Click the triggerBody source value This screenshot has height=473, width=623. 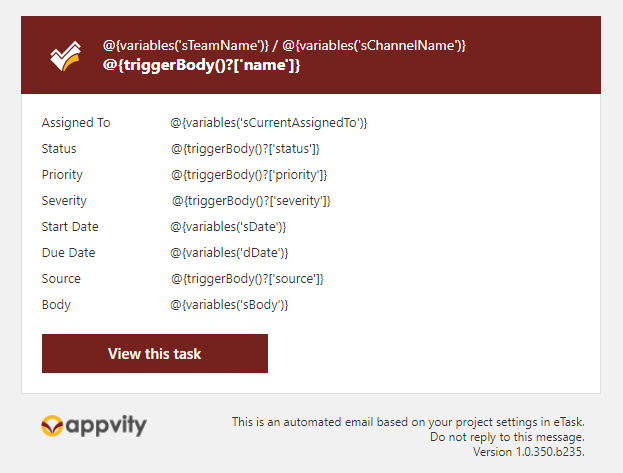(247, 279)
